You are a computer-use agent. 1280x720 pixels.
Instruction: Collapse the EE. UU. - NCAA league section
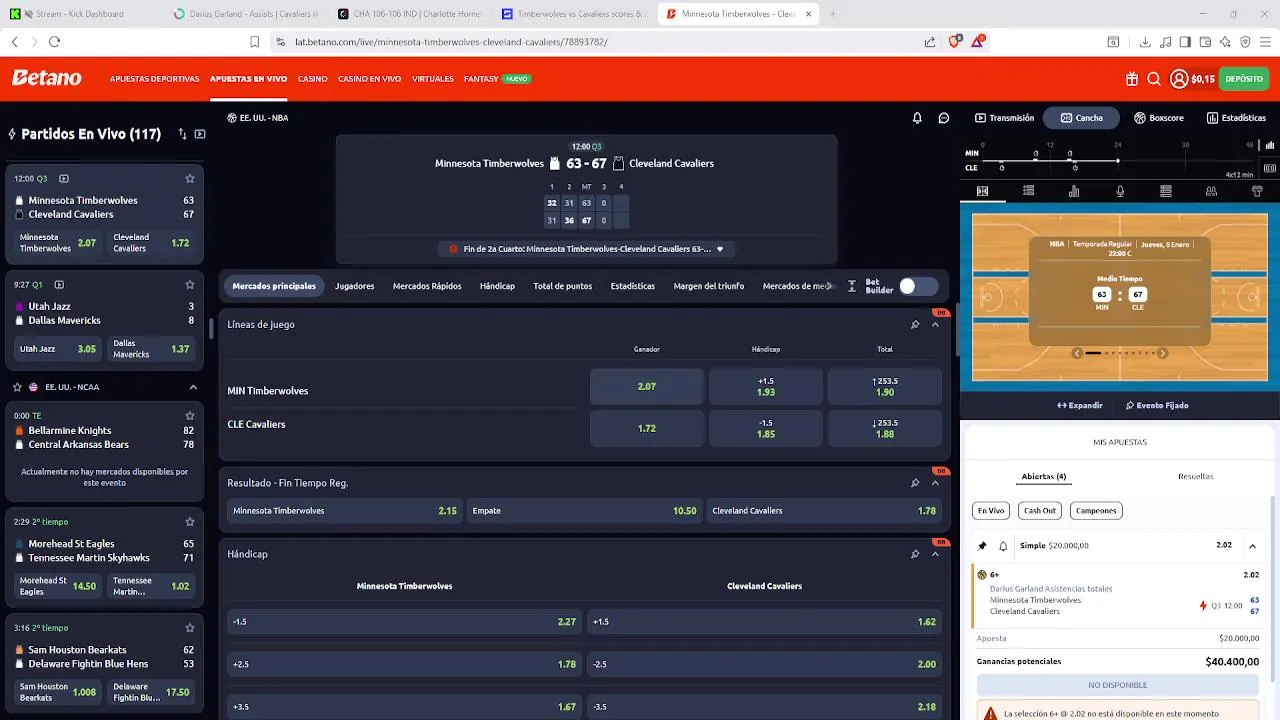coord(193,387)
